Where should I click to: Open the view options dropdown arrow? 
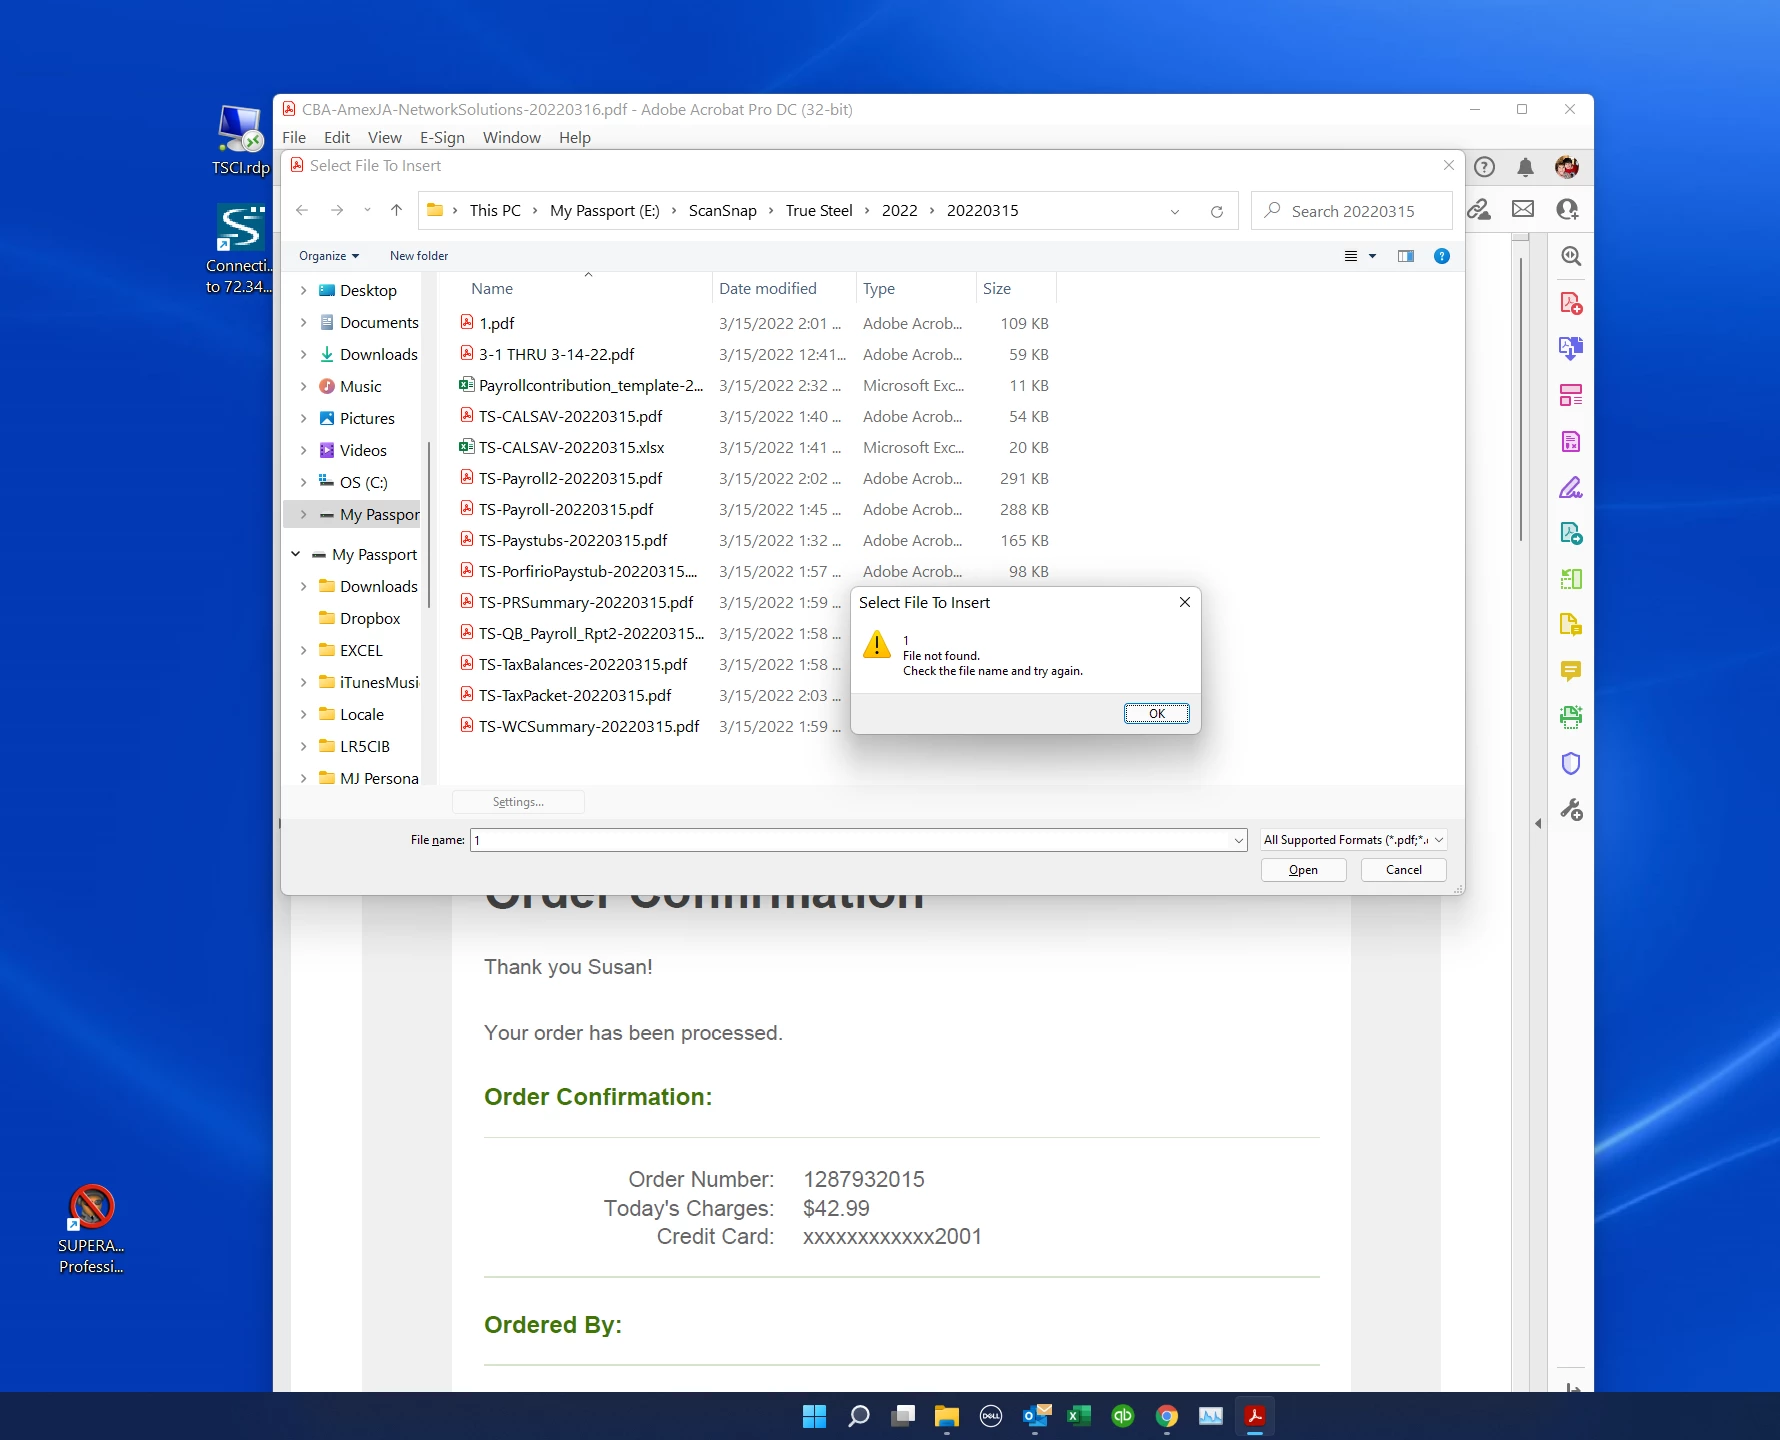tap(1373, 256)
